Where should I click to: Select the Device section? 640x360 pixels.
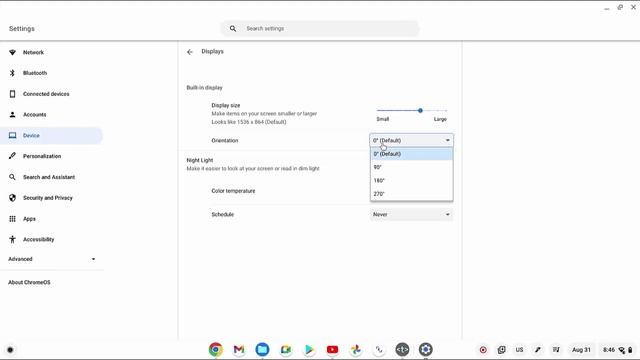51,136
